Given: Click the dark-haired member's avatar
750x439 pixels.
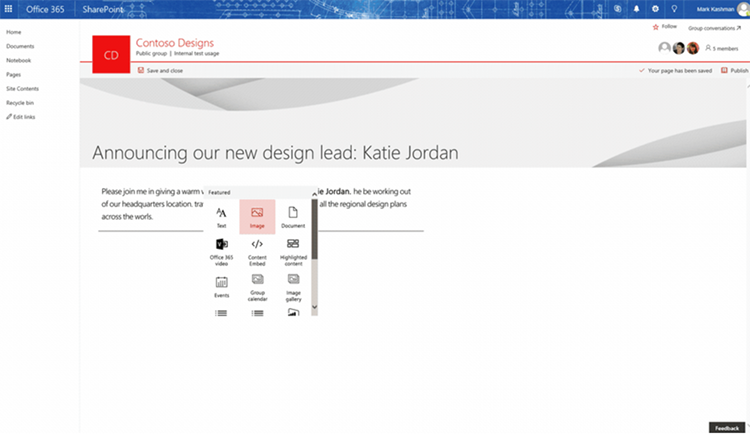Looking at the screenshot, I should point(679,48).
